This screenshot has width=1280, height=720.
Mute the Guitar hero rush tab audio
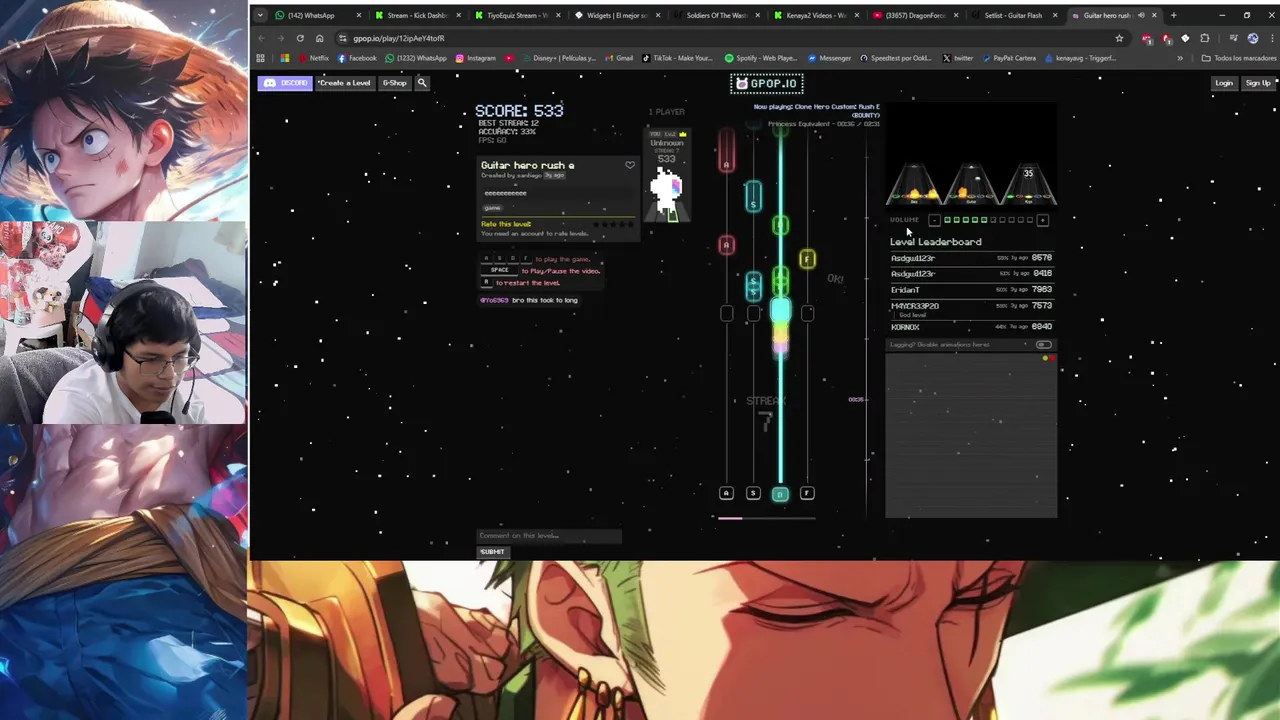1141,15
